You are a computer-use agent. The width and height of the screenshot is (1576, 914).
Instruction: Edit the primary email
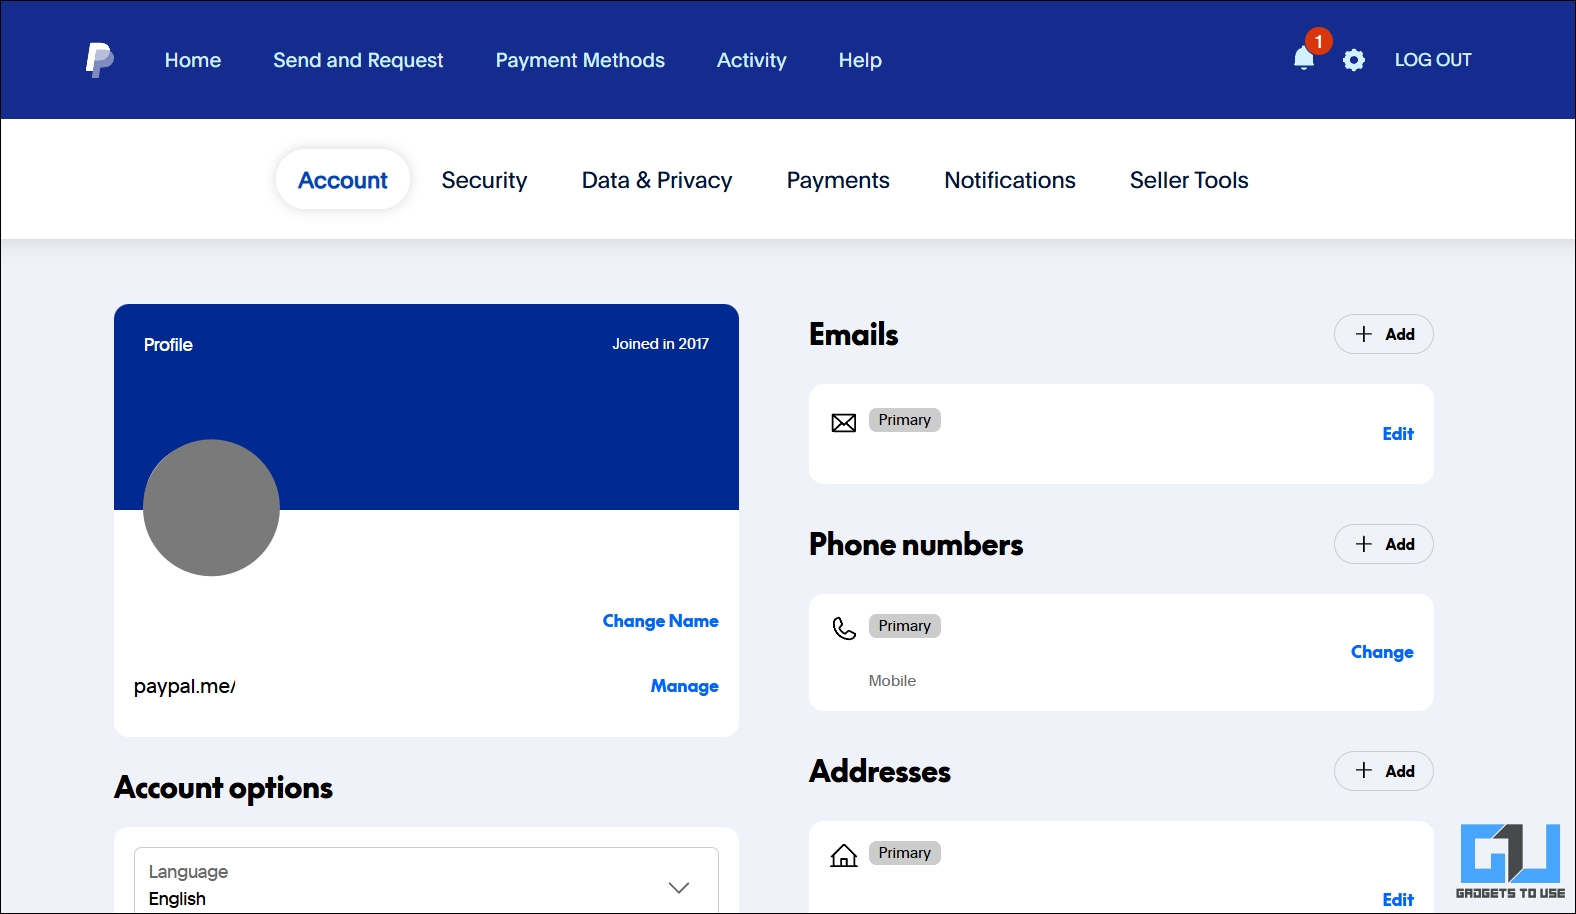click(x=1398, y=434)
